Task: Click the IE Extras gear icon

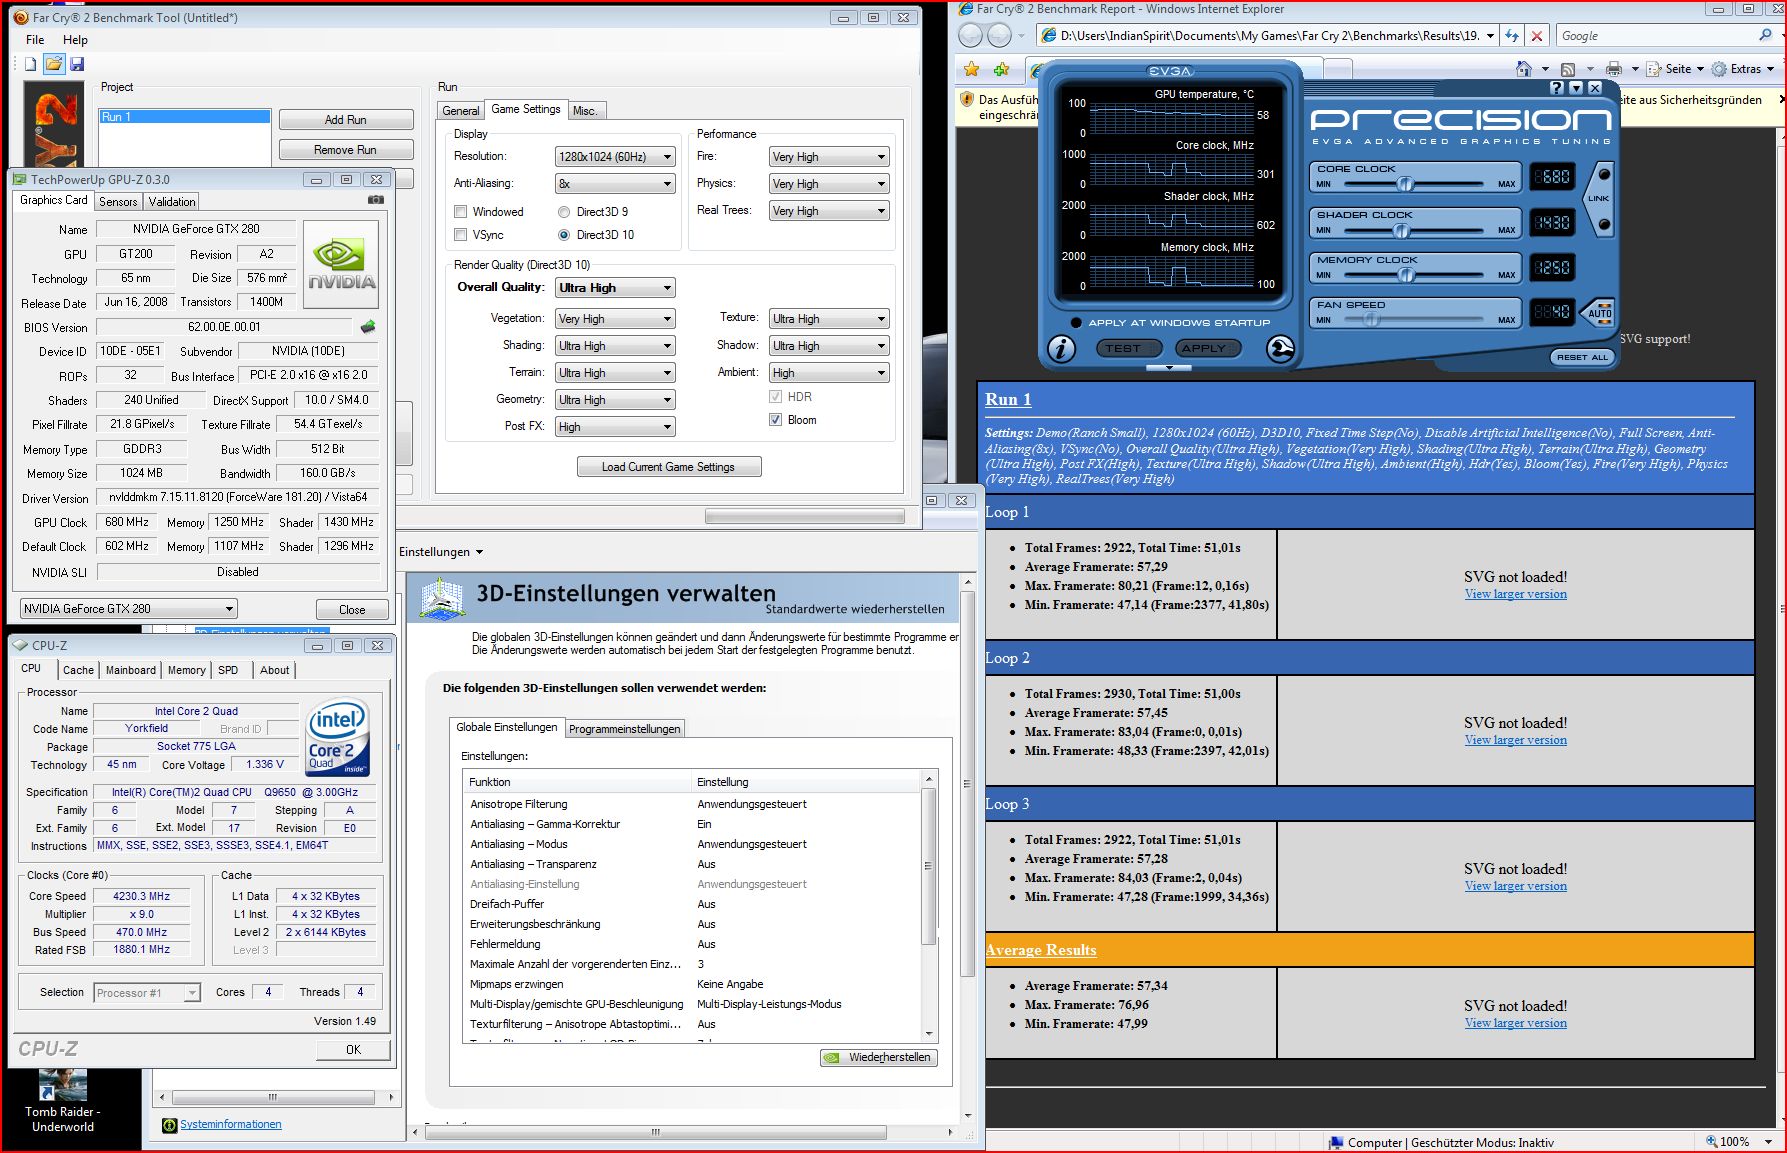Action: 1719,69
